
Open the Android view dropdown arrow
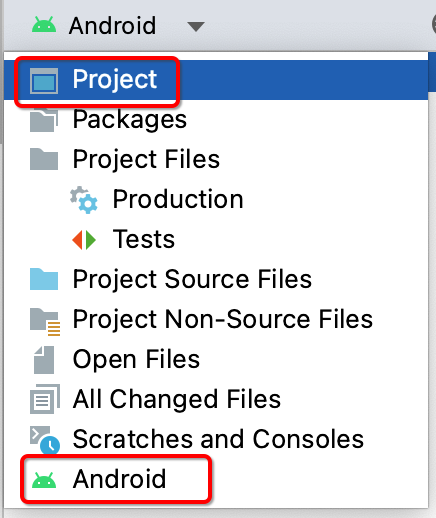click(196, 27)
